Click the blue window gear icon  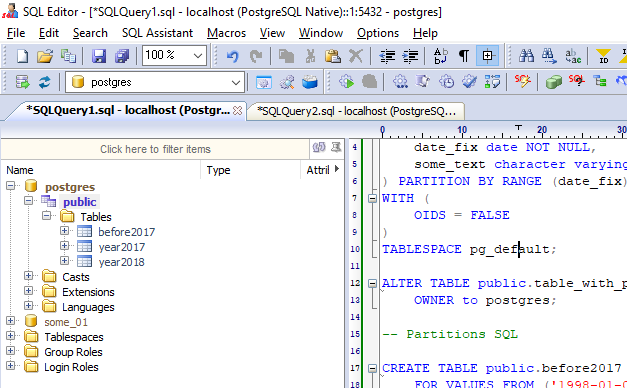(x=264, y=82)
